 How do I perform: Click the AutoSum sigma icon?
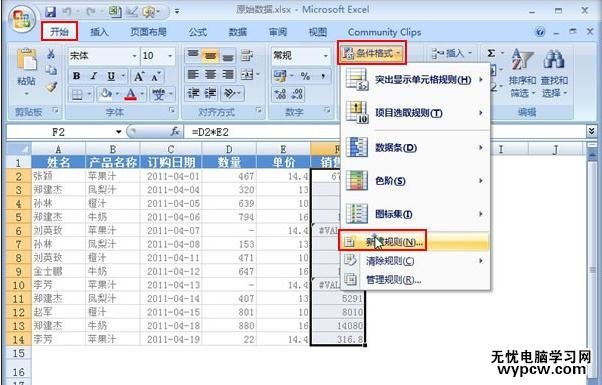pyautogui.click(x=491, y=53)
